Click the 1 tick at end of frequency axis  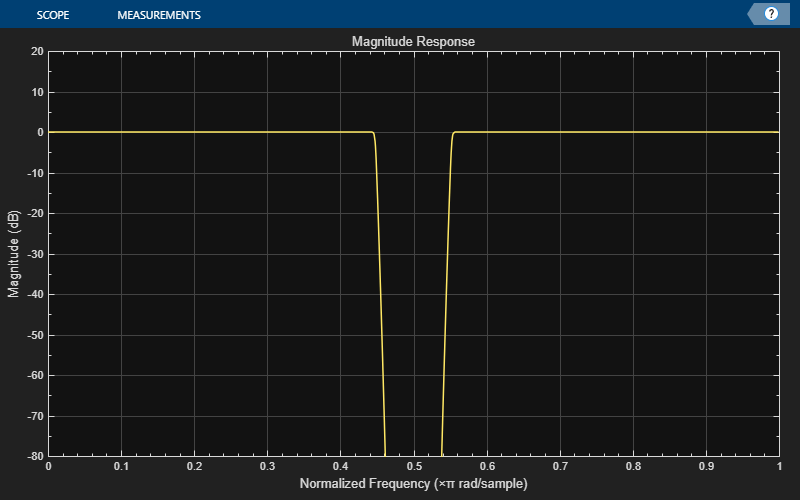778,467
